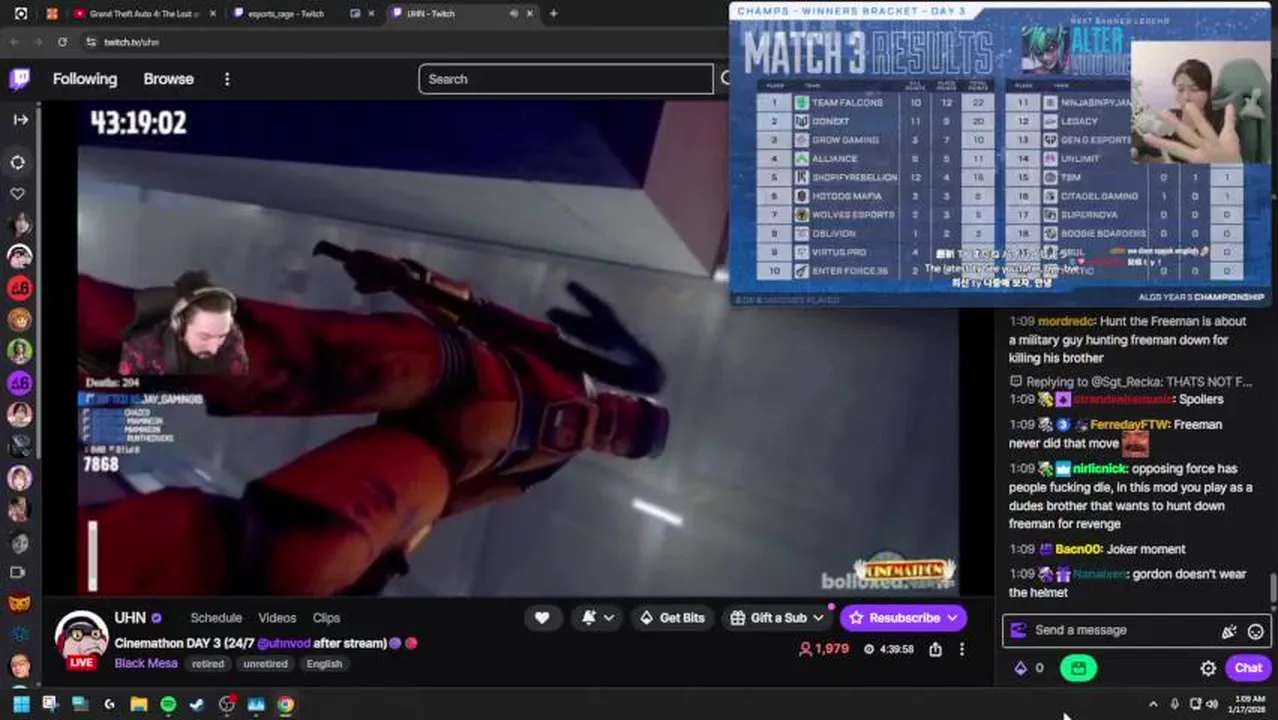Open Spotify from the taskbar
Screen dimensions: 1278x720
[x=168, y=704]
